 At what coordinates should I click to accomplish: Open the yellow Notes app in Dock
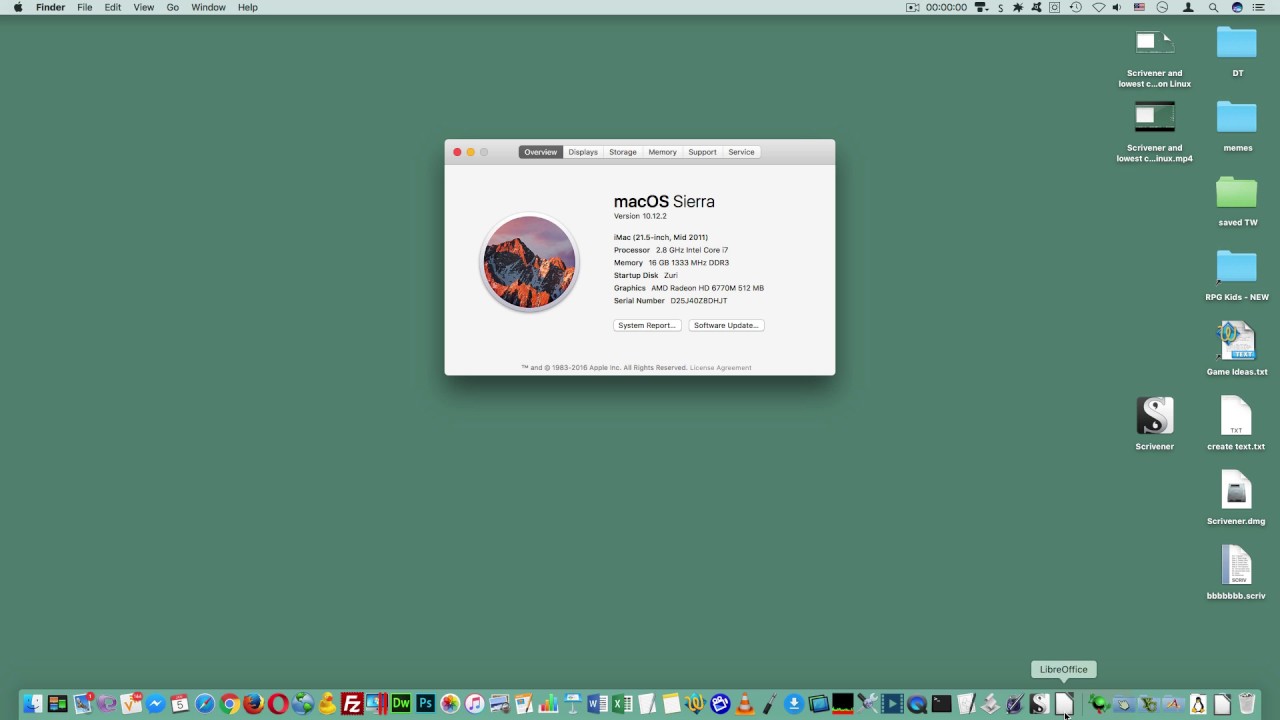point(670,704)
